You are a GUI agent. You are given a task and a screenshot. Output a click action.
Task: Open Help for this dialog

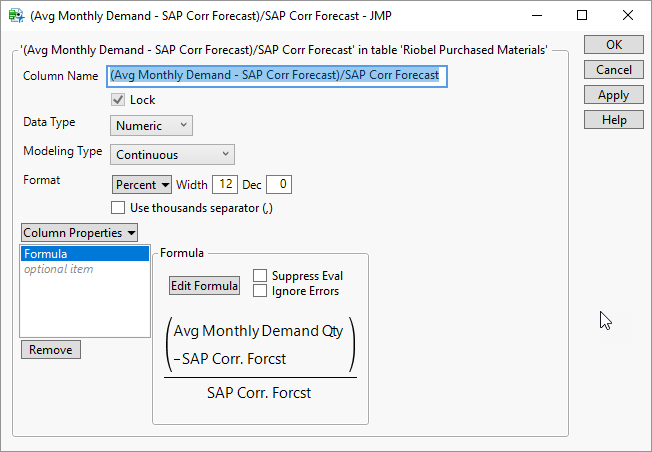613,120
